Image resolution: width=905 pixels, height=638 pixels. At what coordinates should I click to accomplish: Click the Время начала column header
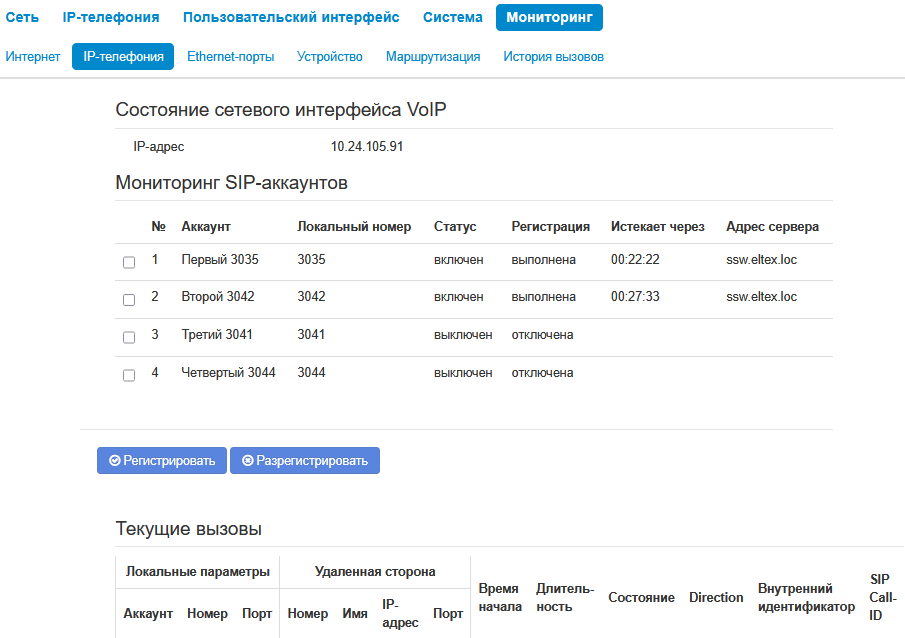500,598
